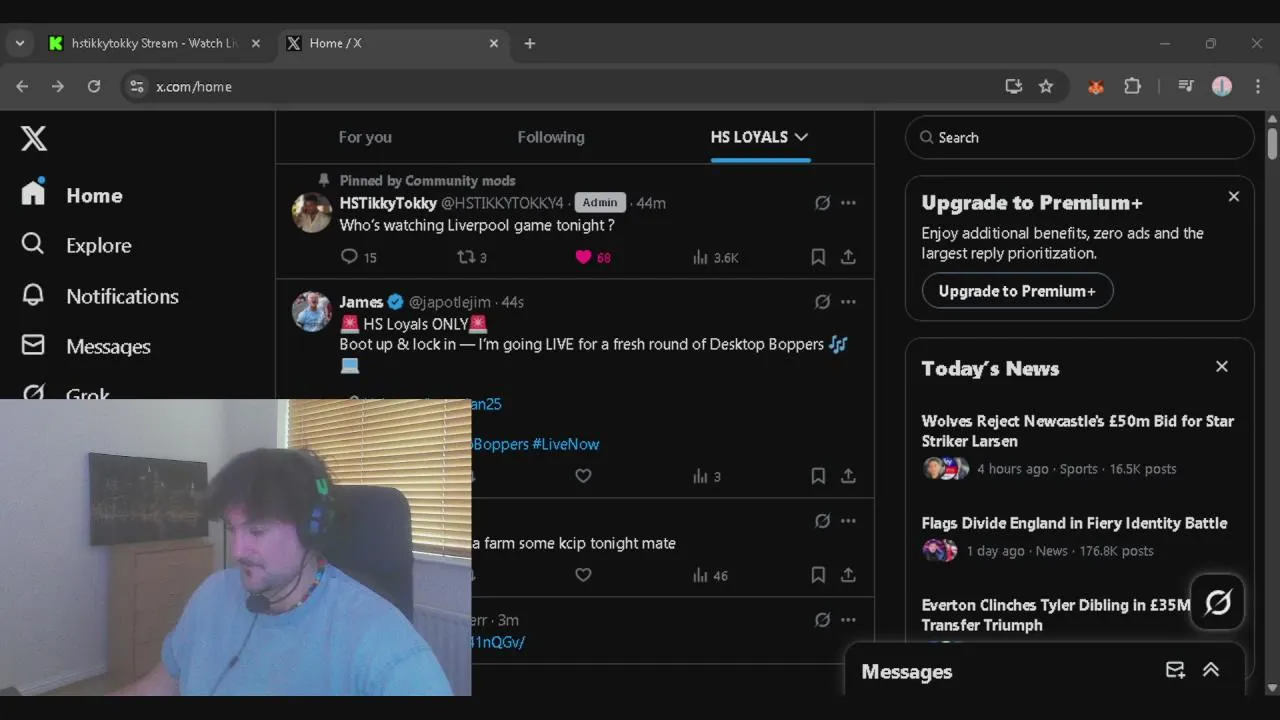The image size is (1280, 720).
Task: Switch to the hstikkytokky Stream browser tab
Action: click(x=155, y=44)
